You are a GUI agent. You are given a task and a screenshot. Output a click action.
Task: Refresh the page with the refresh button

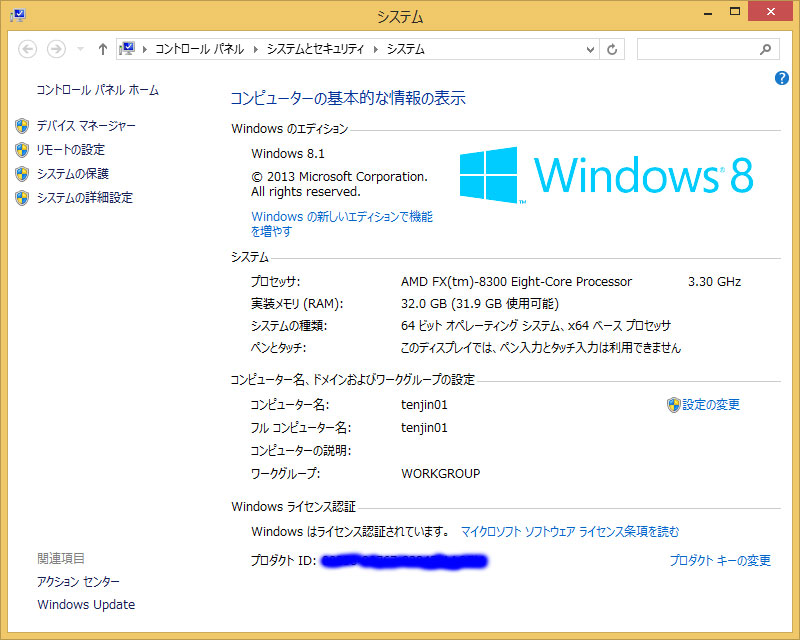point(612,50)
